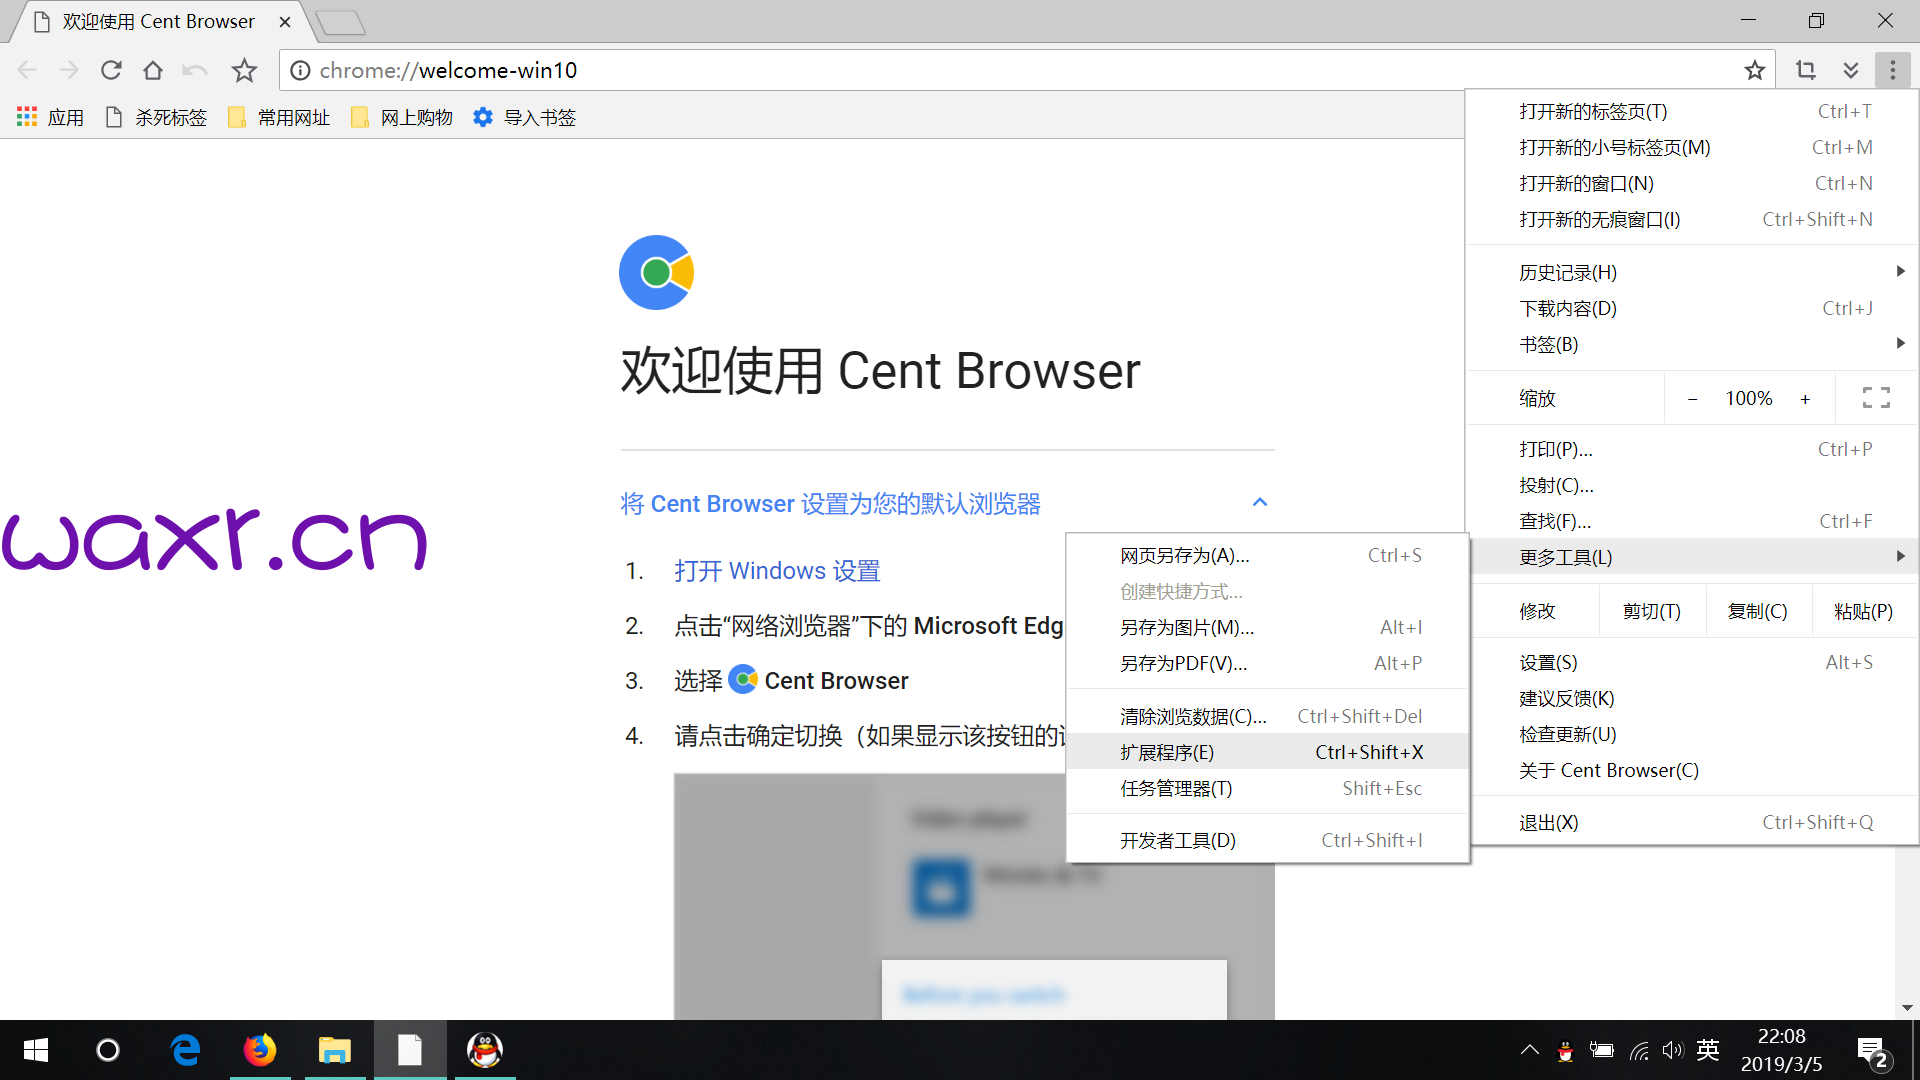Open 建议反馈(K)
This screenshot has width=1920, height=1080.
tap(1692, 698)
